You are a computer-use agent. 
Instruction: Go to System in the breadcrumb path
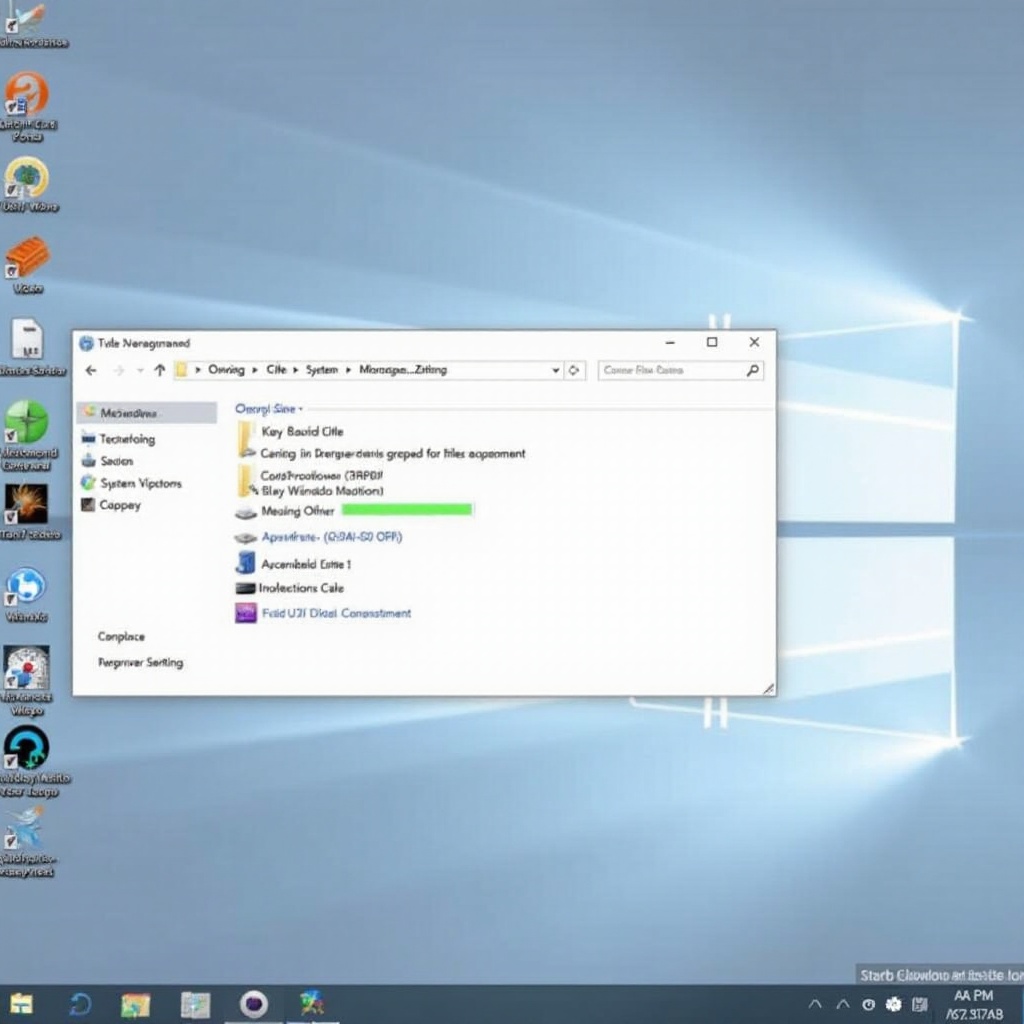pyautogui.click(x=322, y=370)
